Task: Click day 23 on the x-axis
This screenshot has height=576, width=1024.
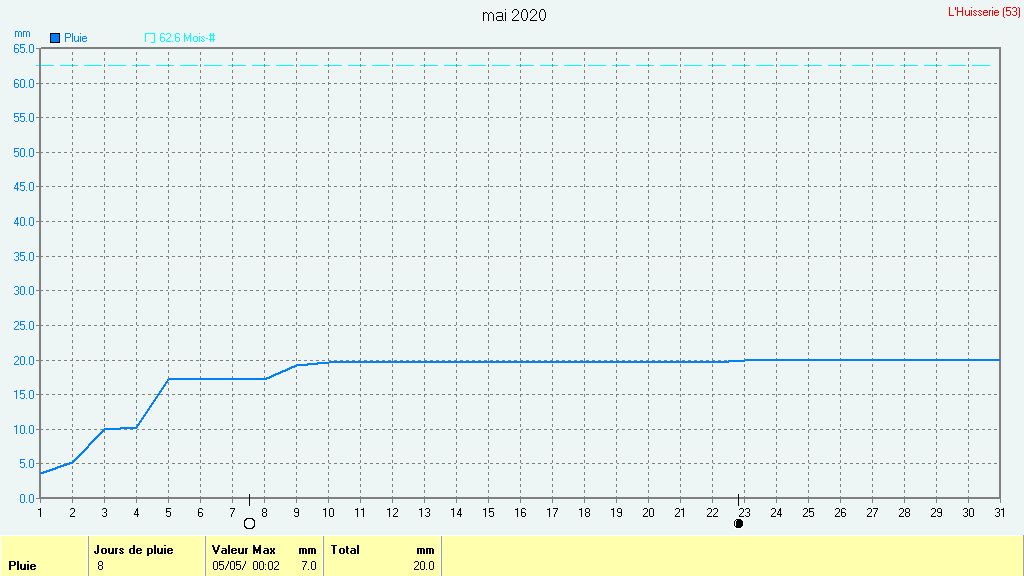Action: tap(744, 513)
